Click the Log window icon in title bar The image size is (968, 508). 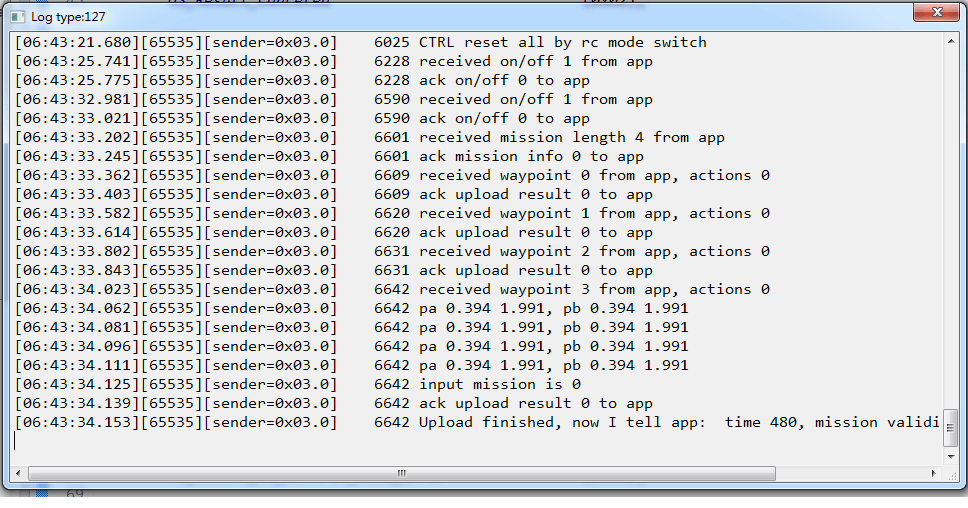pyautogui.click(x=17, y=17)
